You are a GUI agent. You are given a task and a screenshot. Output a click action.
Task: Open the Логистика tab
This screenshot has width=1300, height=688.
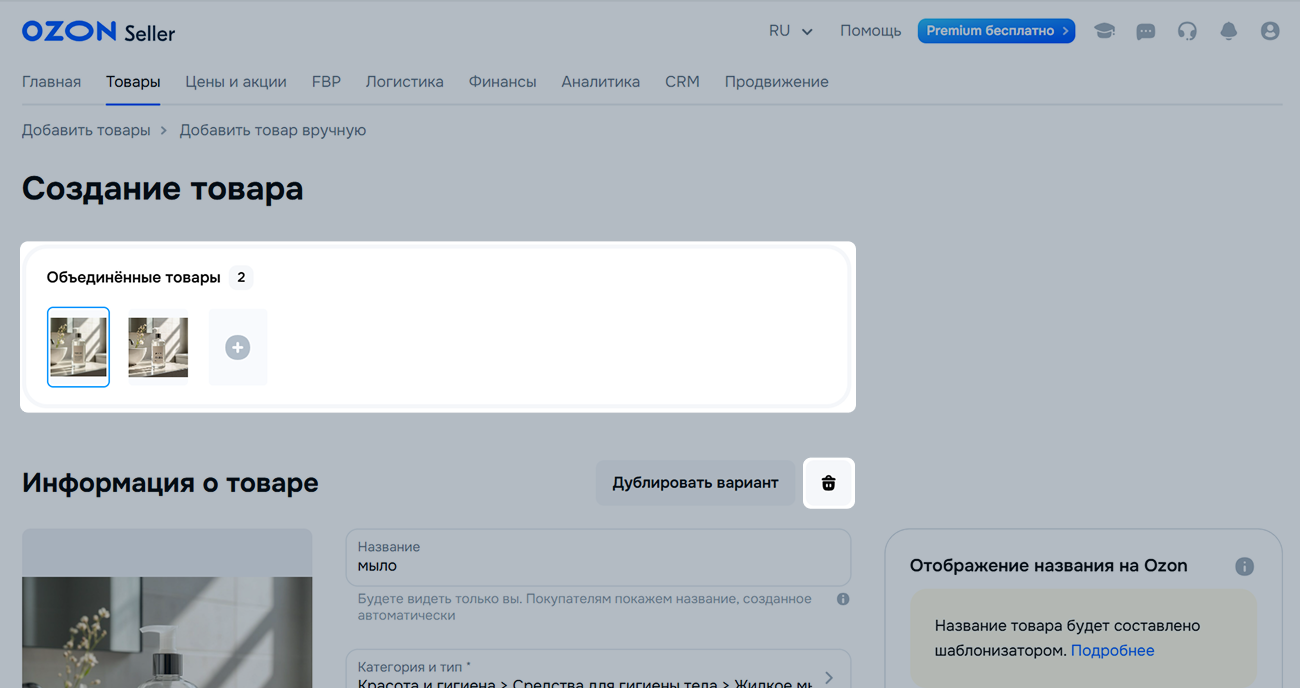point(404,82)
